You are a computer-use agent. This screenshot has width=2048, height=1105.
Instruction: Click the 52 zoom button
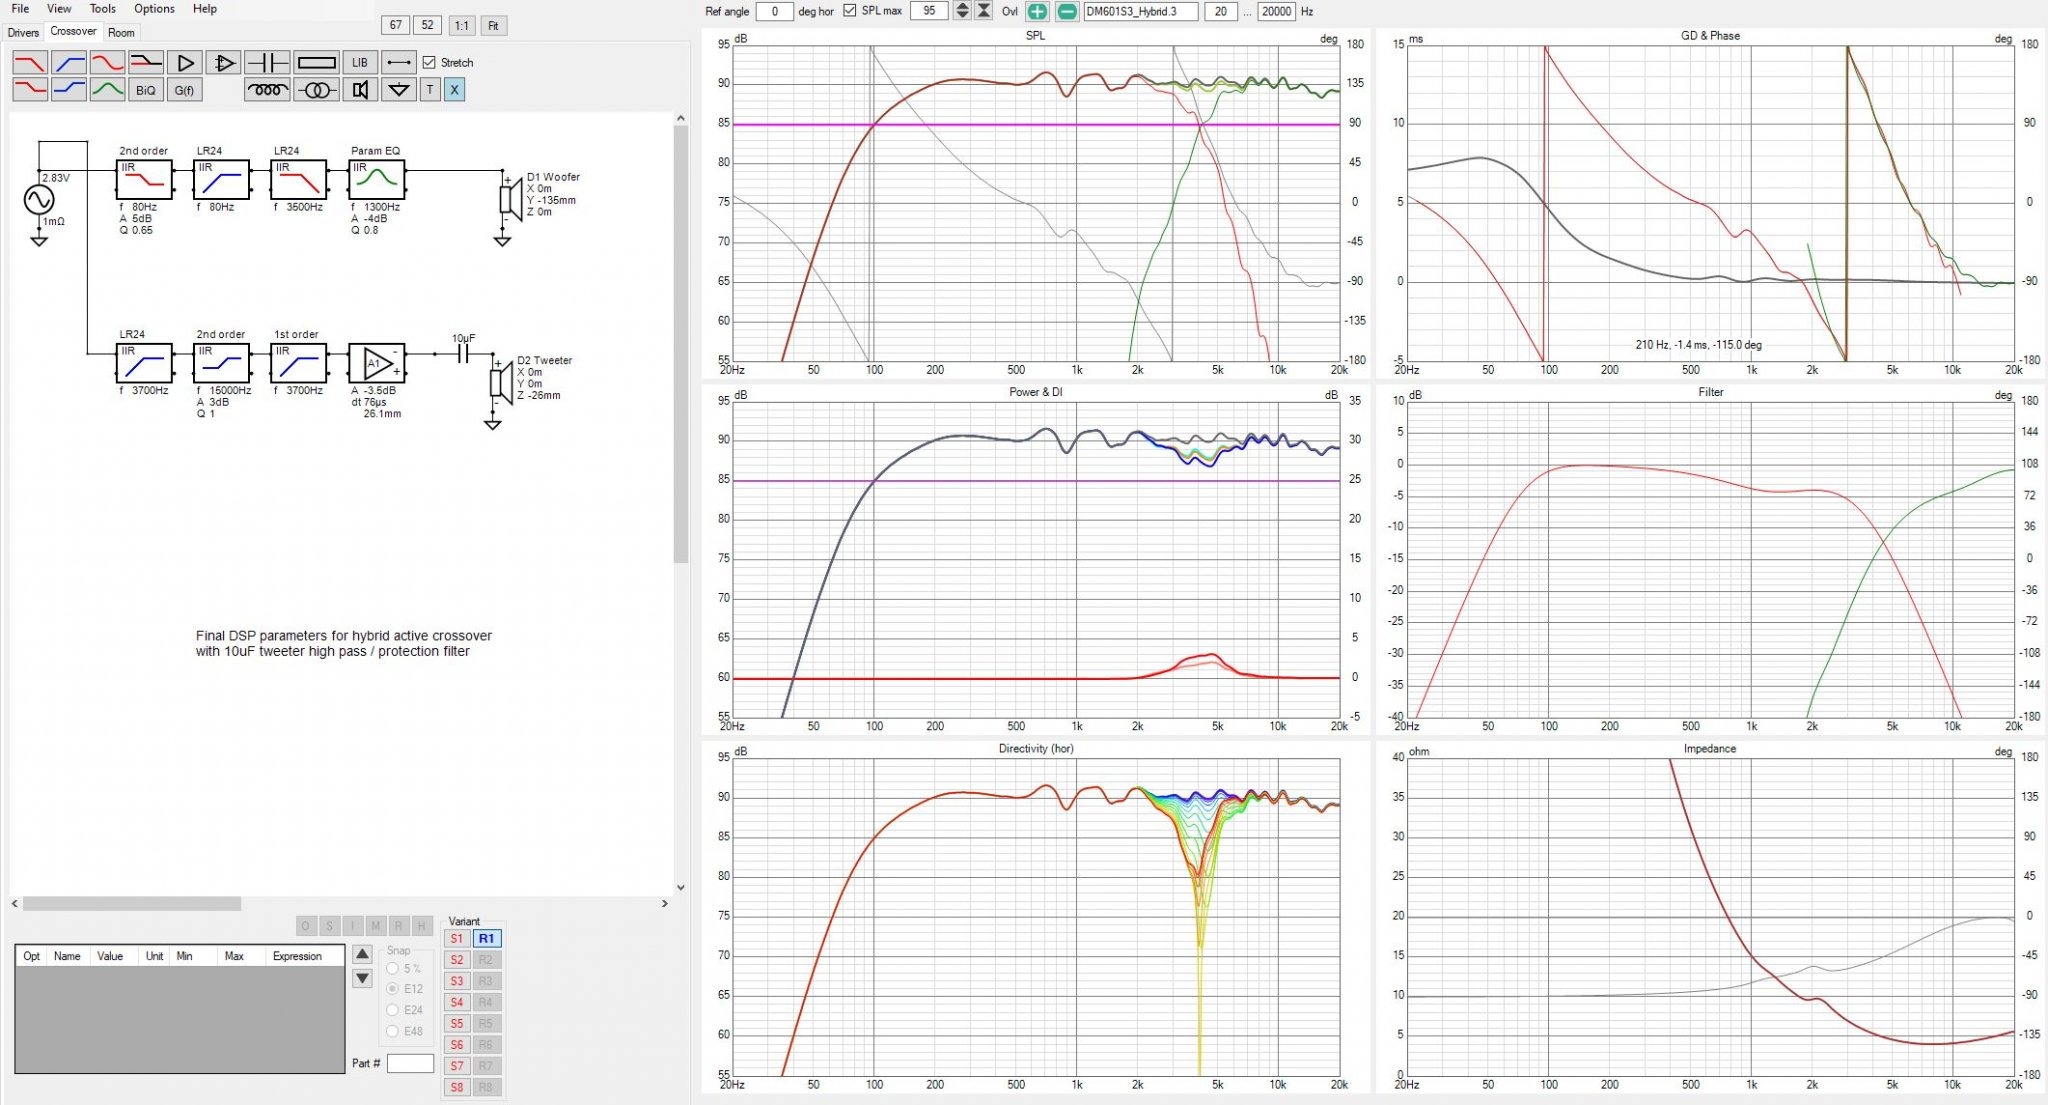[428, 25]
